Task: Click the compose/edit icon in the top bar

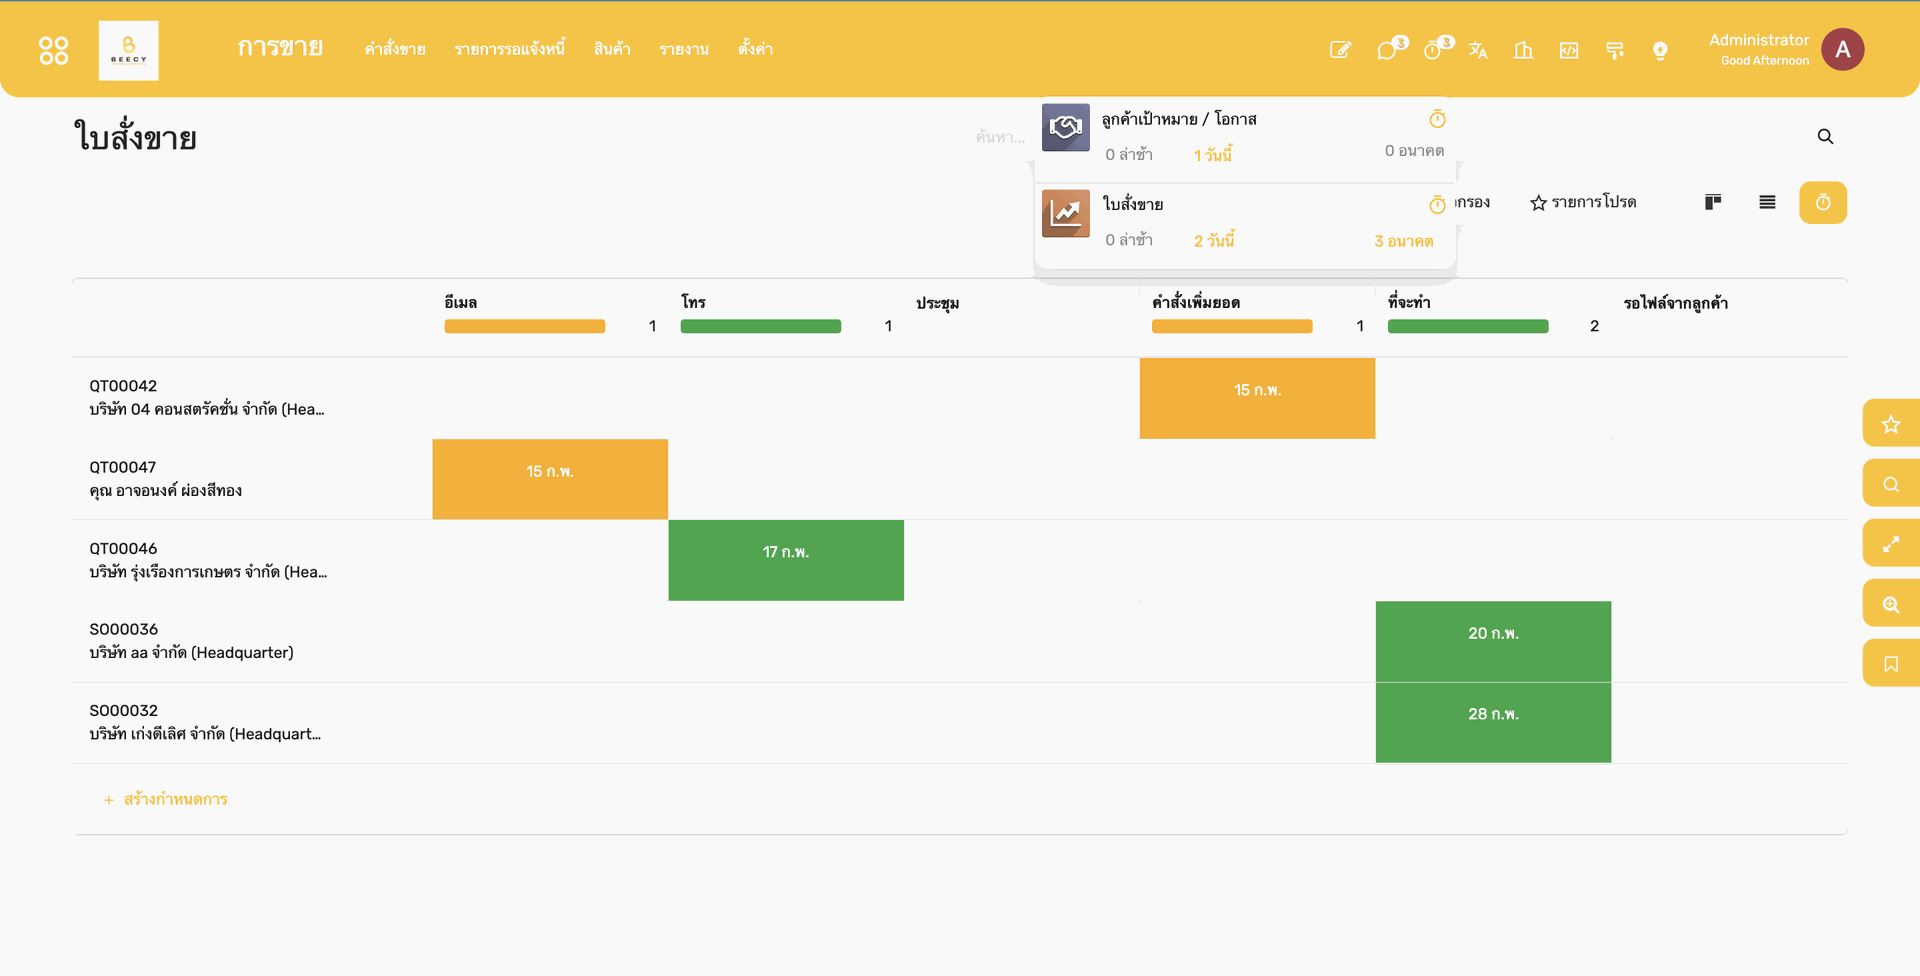Action: tap(1341, 49)
